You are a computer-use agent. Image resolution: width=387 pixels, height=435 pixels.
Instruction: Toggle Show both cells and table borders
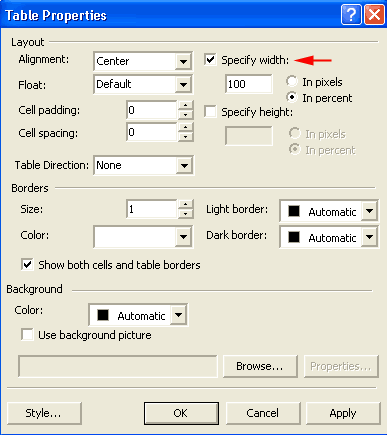click(27, 265)
